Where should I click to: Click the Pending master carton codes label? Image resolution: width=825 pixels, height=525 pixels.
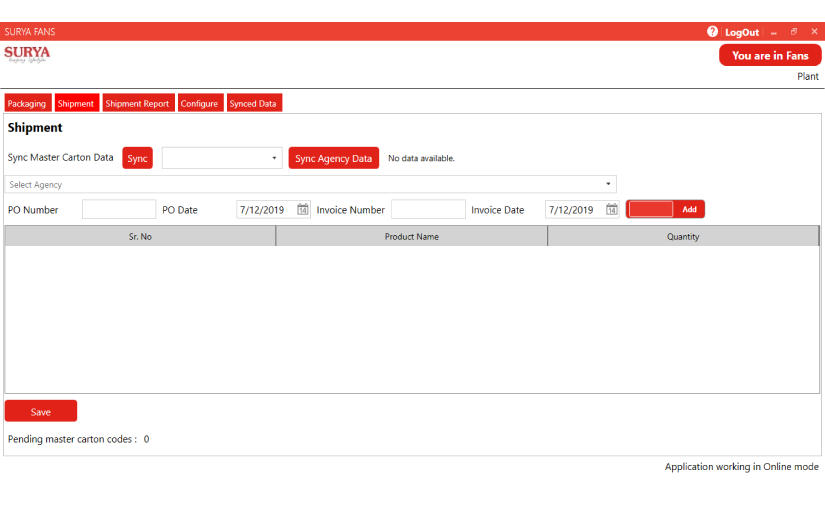pos(72,439)
